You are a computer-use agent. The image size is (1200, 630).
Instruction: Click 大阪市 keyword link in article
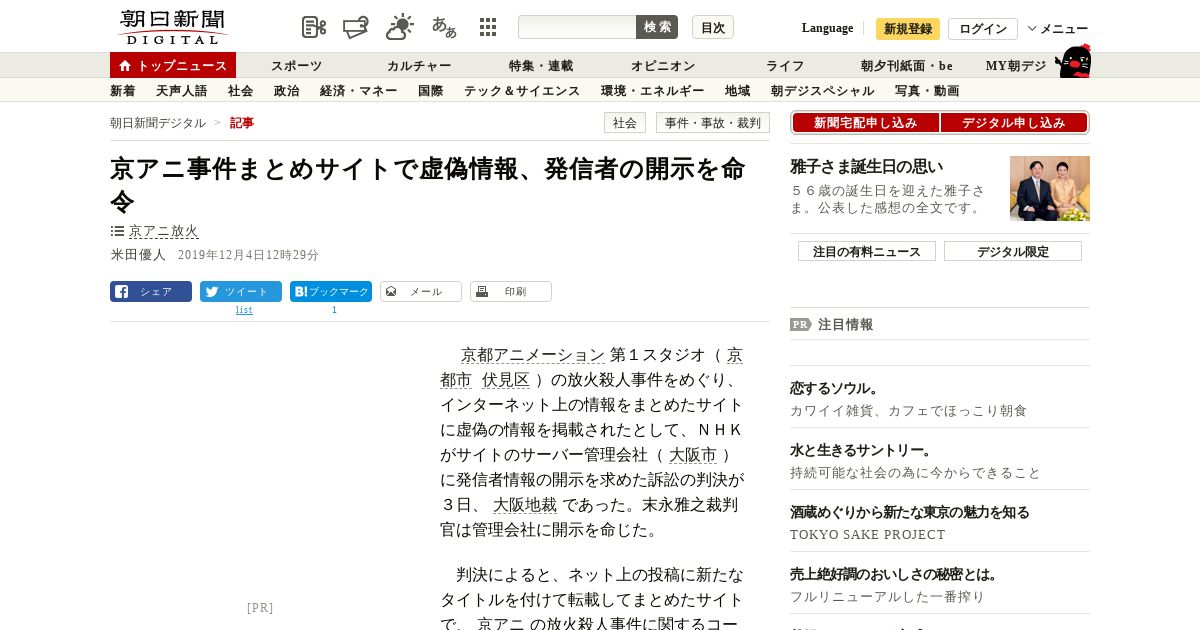693,455
